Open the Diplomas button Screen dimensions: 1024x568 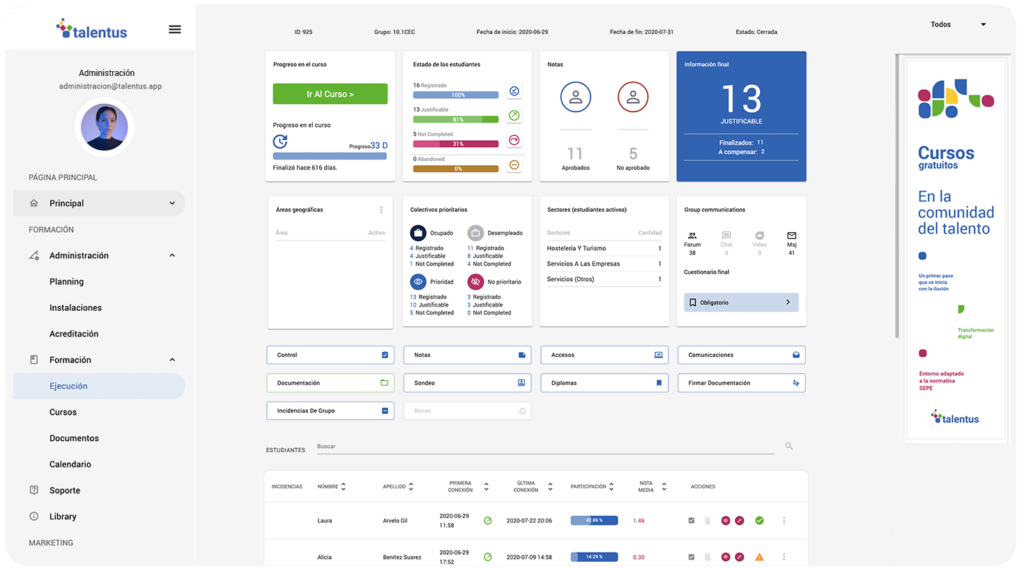point(604,383)
